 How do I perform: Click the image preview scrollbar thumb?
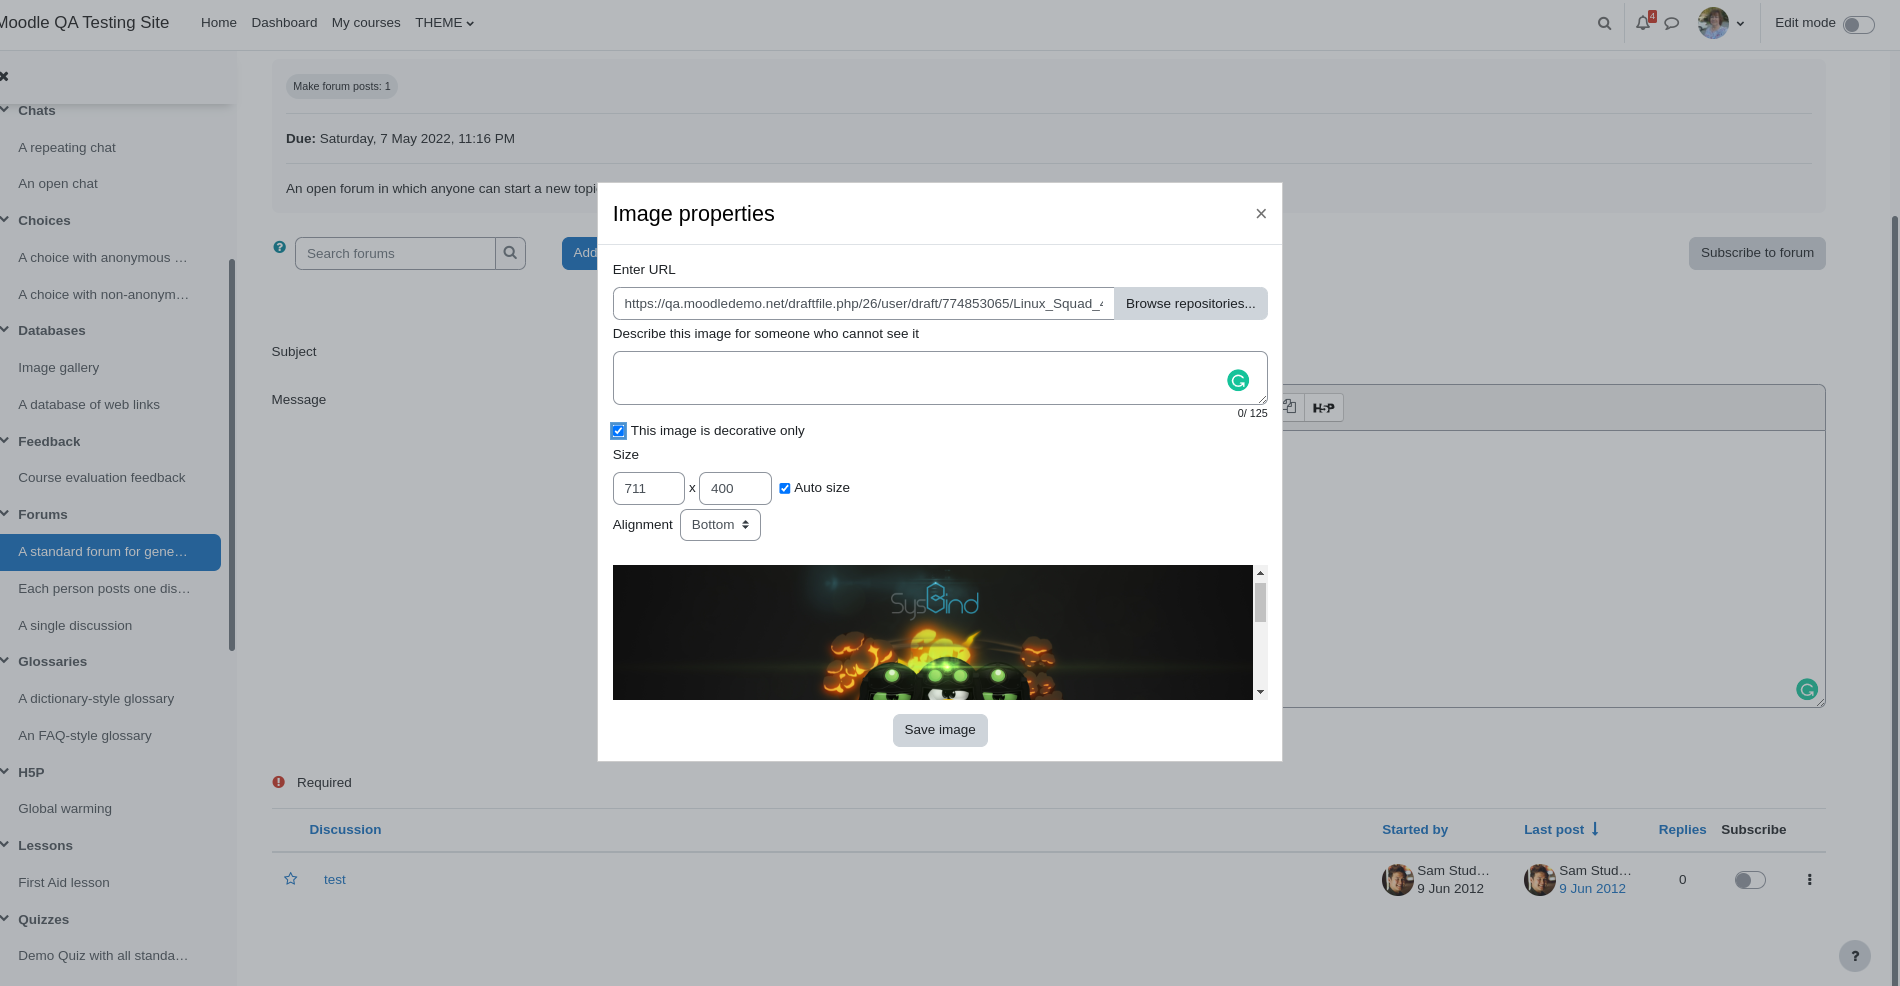click(x=1260, y=602)
